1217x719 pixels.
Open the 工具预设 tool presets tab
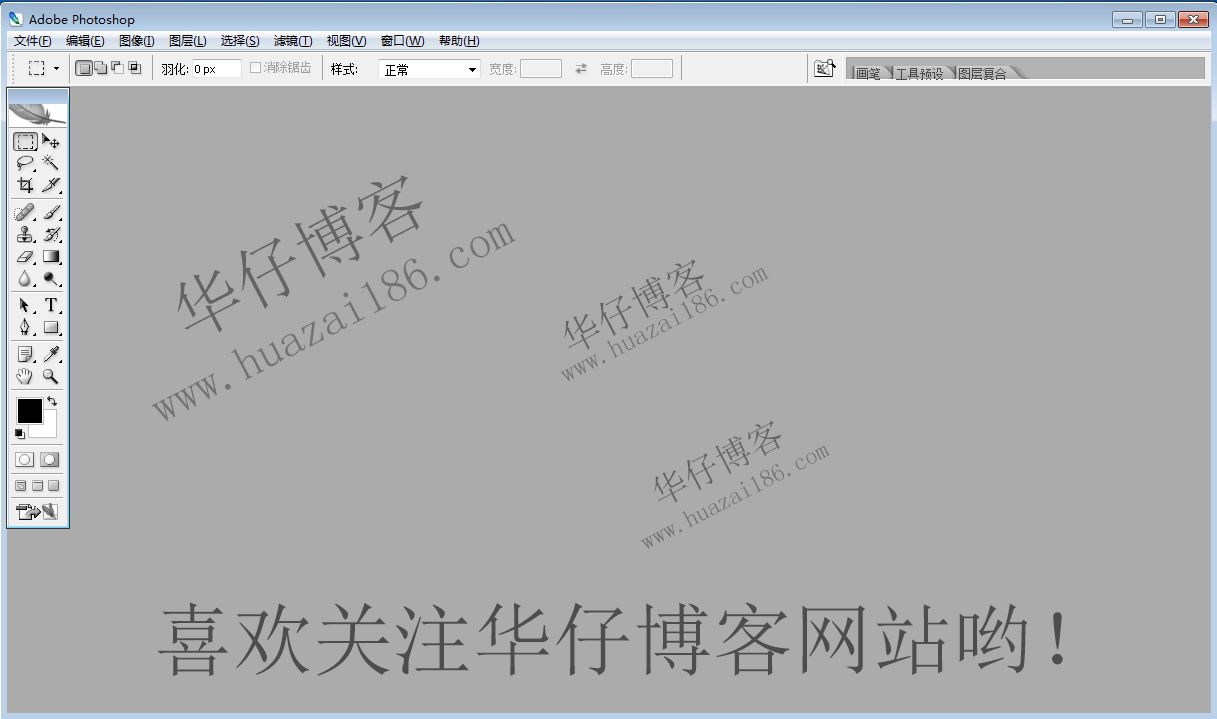pos(919,73)
